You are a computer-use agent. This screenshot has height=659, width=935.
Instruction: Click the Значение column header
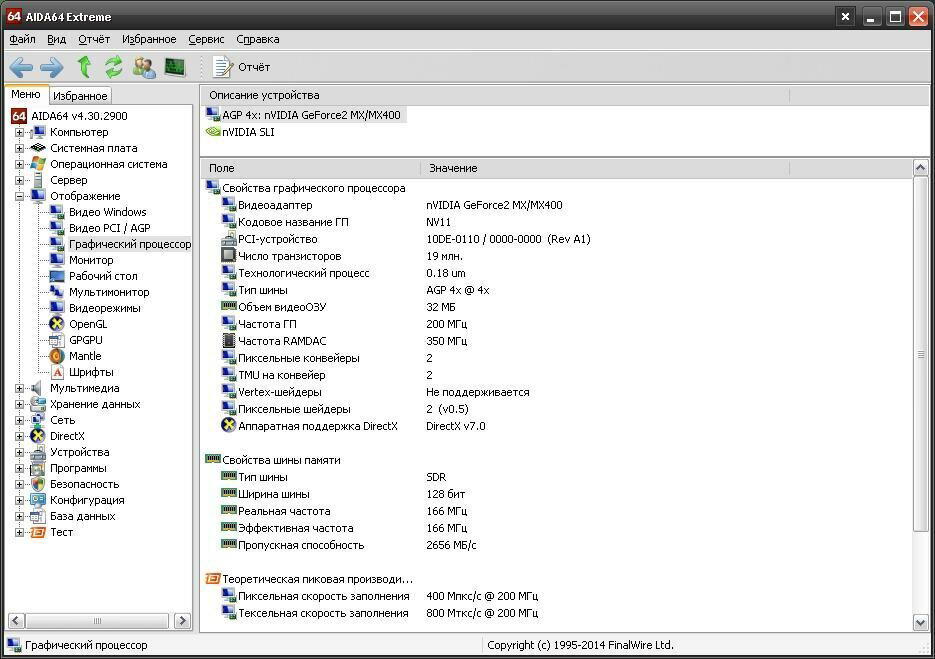[605, 168]
